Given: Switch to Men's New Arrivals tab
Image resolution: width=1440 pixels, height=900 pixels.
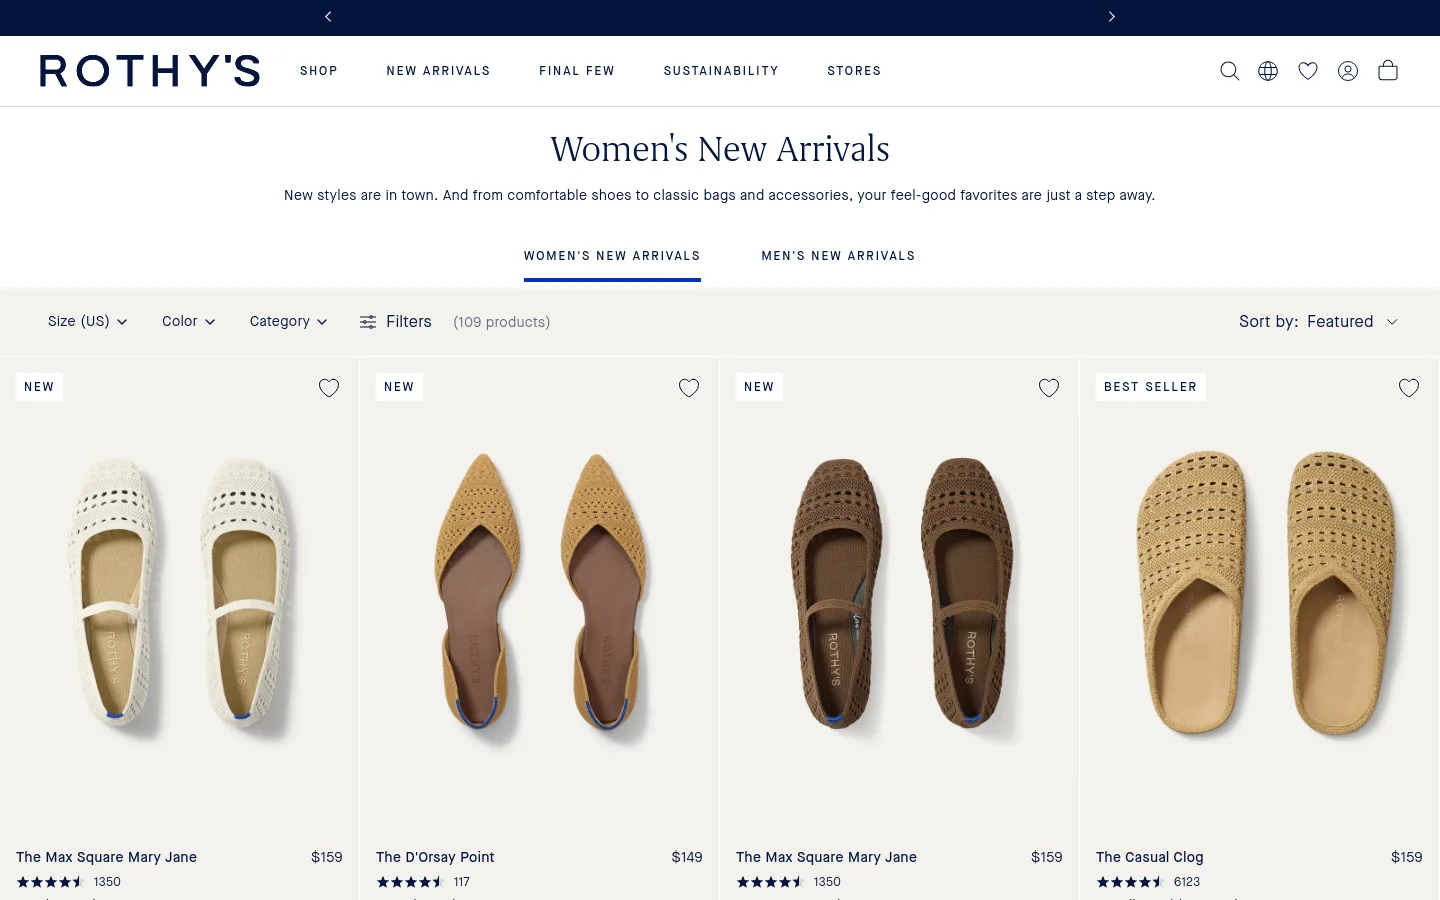Looking at the screenshot, I should pos(838,256).
